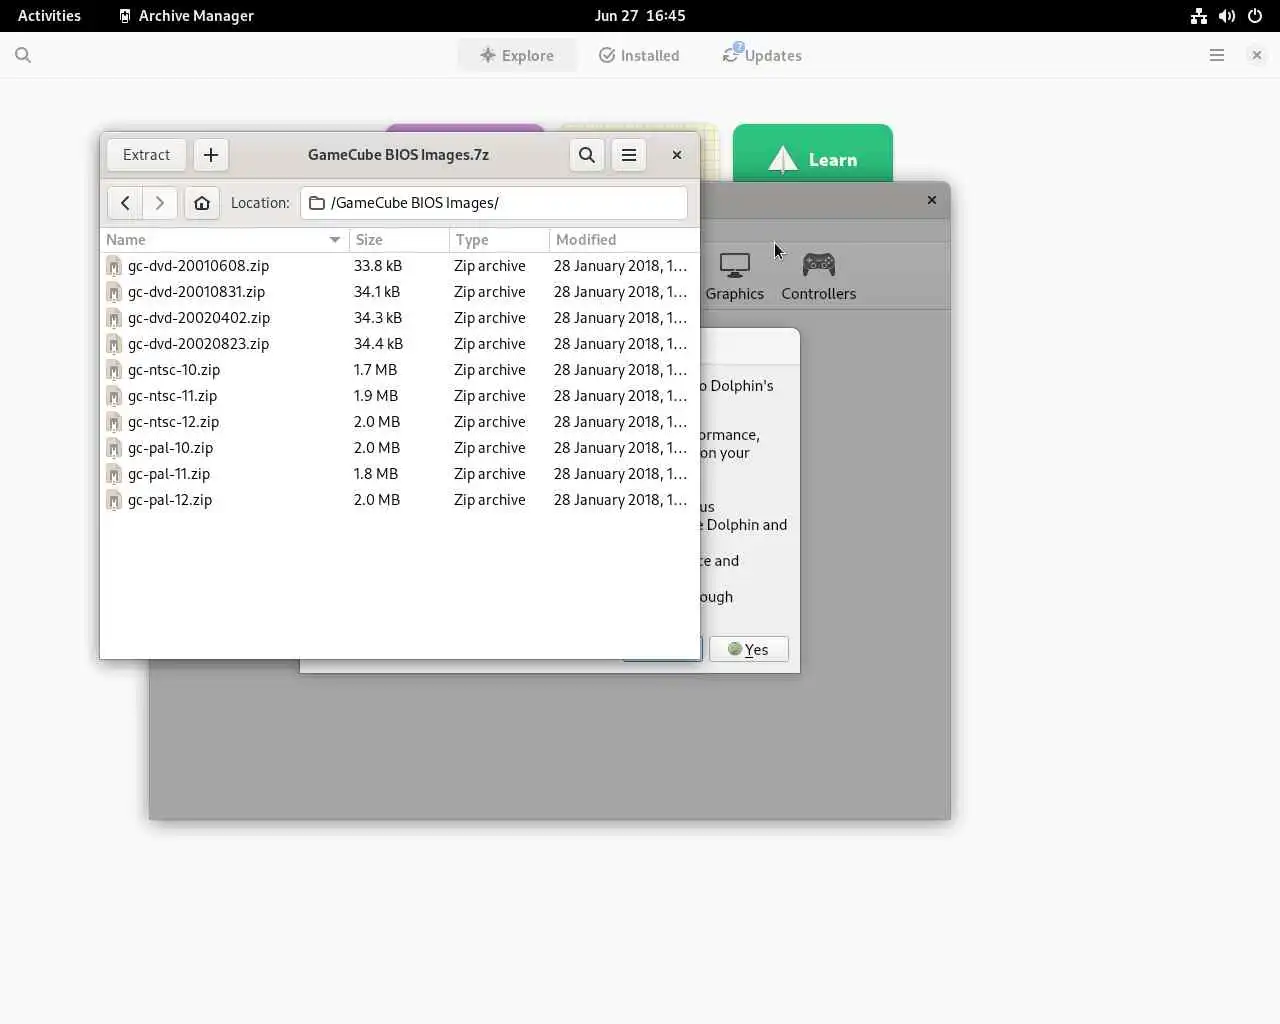
Task: Select gc-pal-10.zip file name
Action: (170, 448)
